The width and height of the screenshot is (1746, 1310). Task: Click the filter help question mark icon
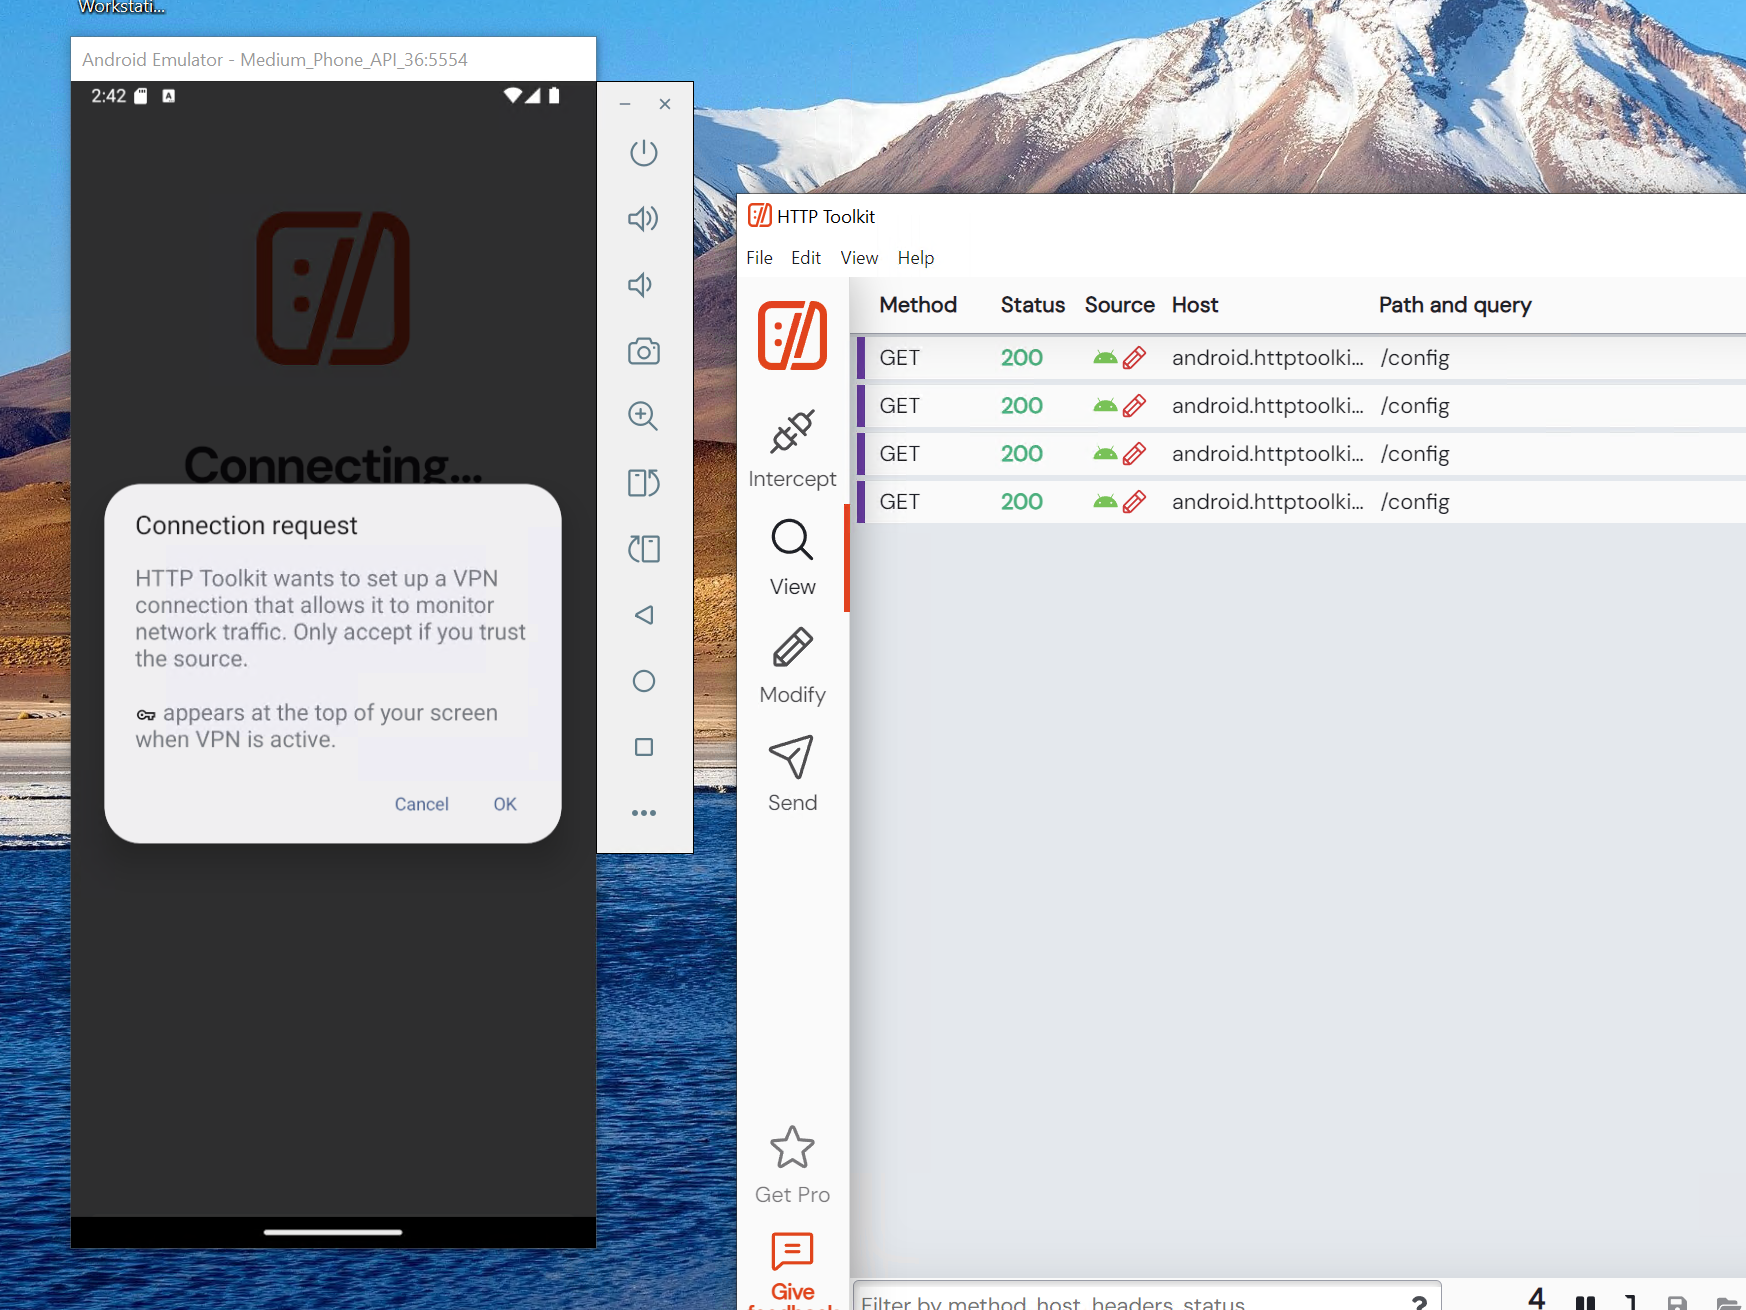point(1419,1302)
